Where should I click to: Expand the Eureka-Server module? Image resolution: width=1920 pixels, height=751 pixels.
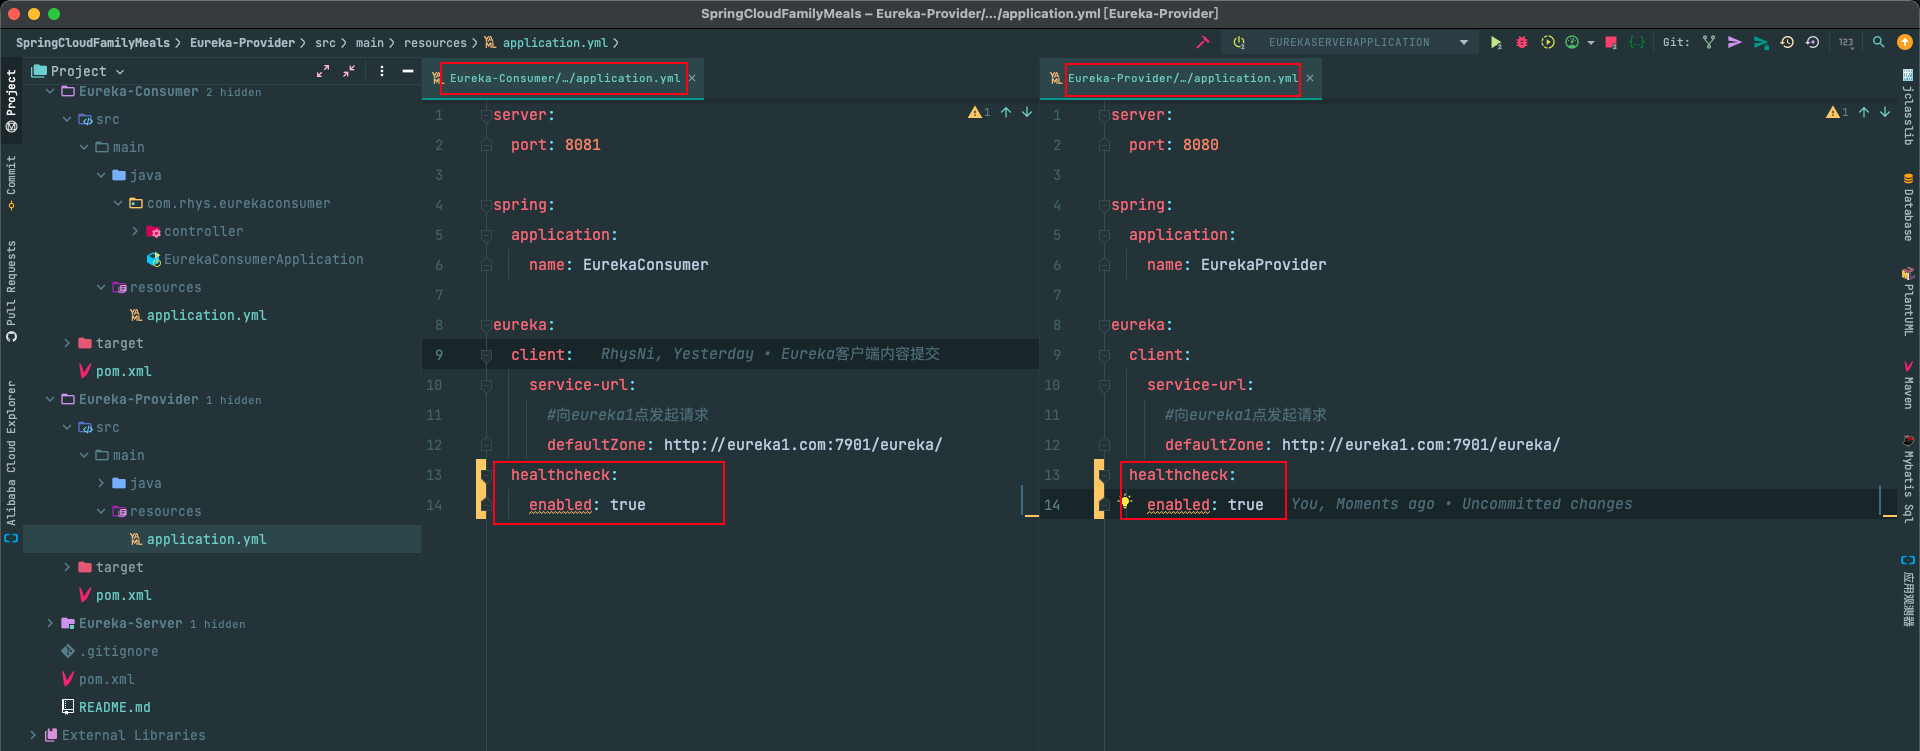pyautogui.click(x=50, y=623)
